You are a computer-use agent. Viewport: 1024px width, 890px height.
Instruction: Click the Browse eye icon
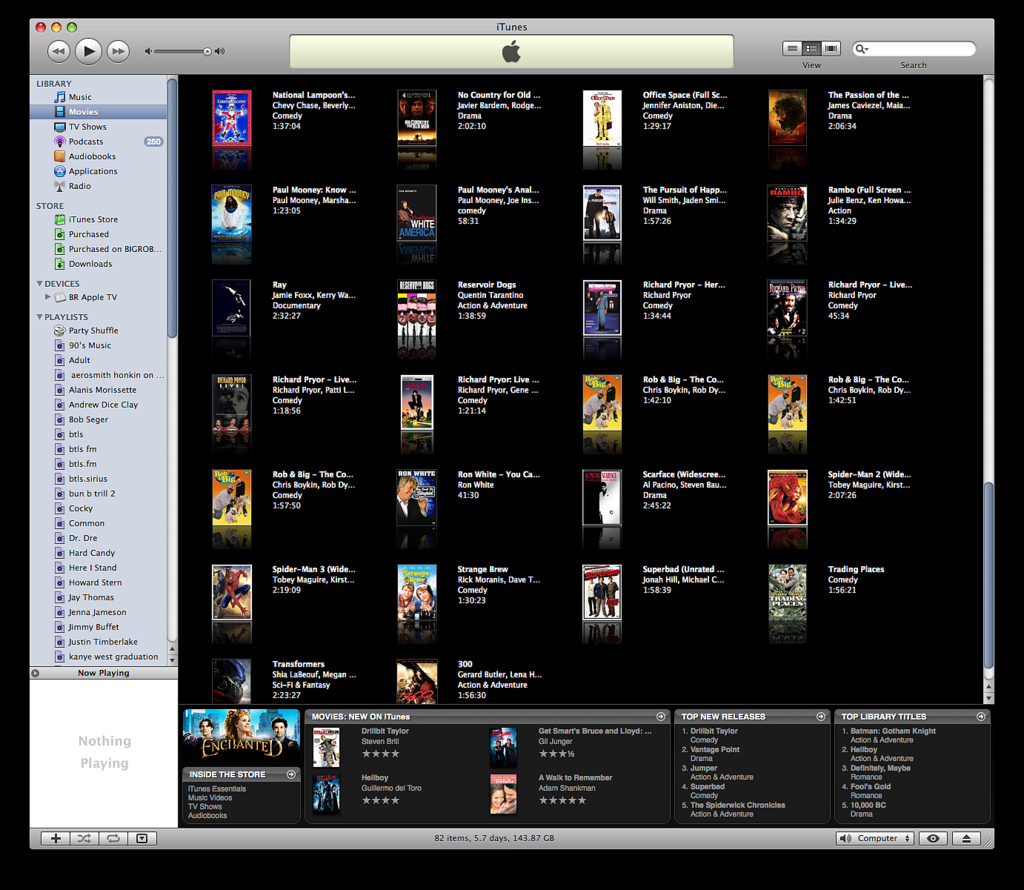pos(933,838)
